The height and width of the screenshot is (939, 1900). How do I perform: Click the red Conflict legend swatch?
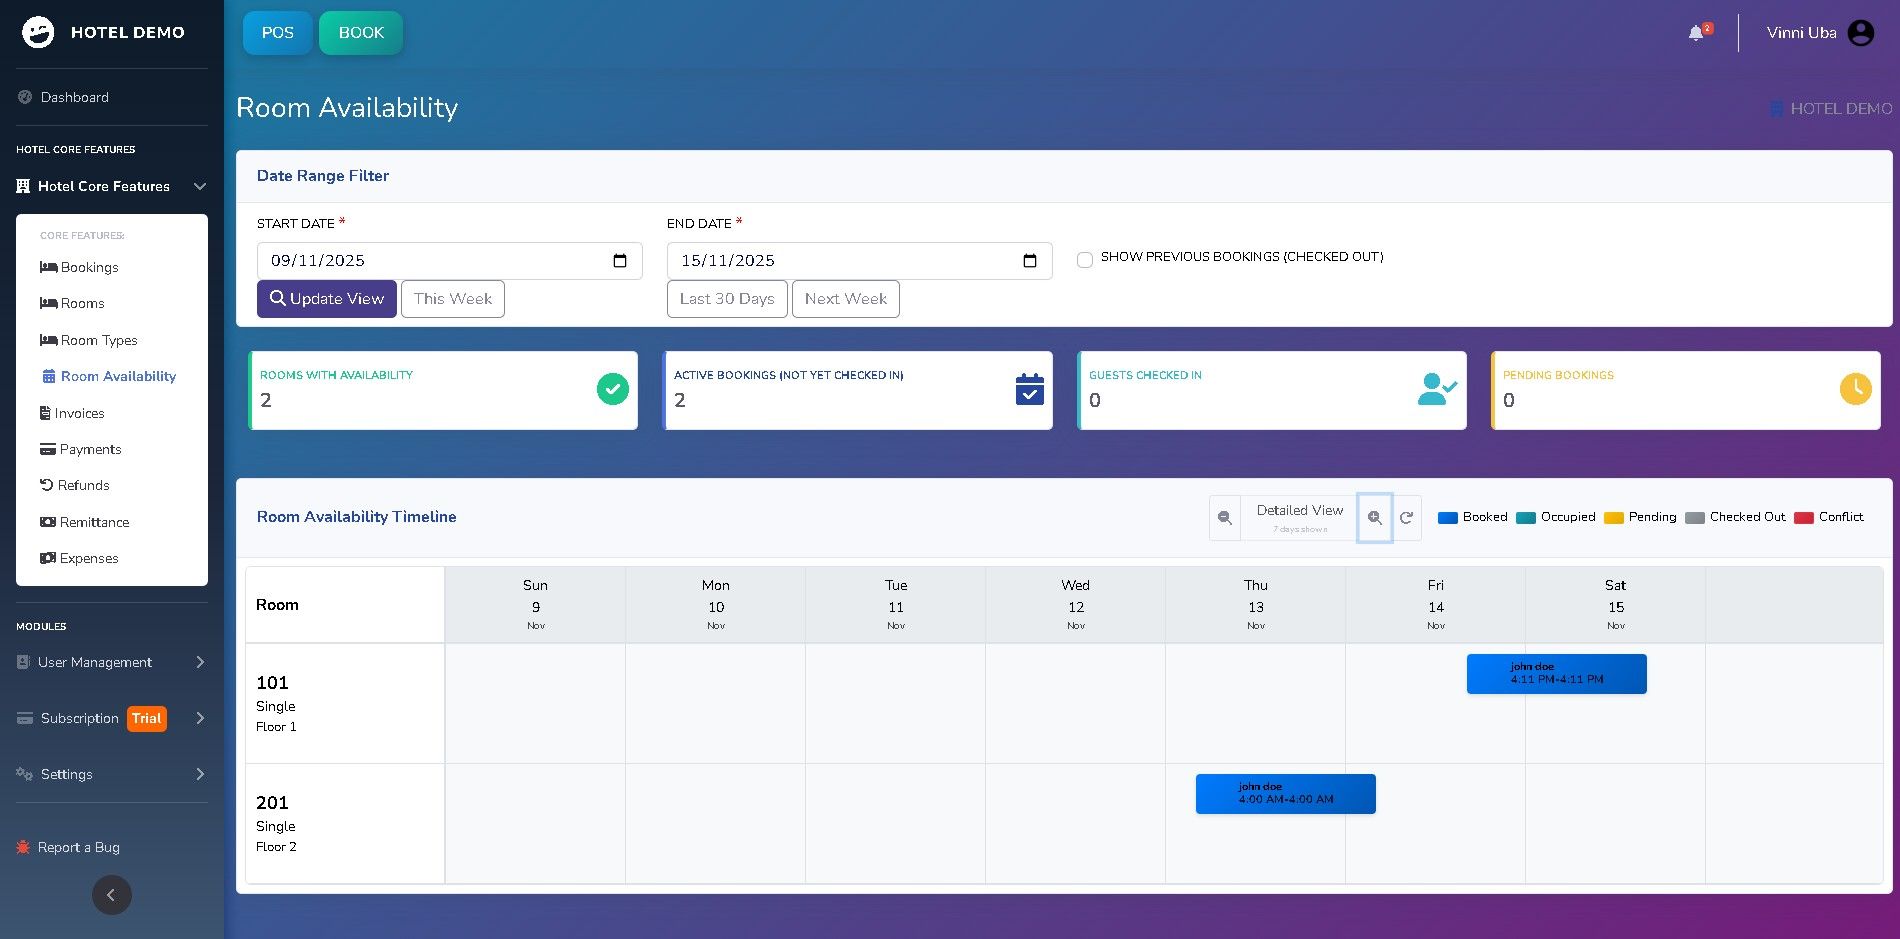1804,518
